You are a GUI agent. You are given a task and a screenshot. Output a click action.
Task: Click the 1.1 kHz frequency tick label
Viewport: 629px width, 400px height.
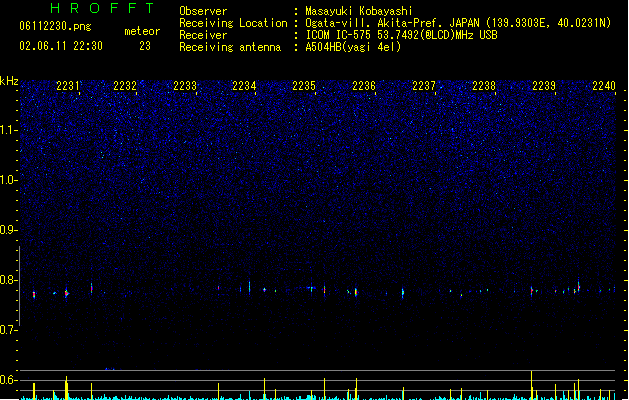[8, 130]
